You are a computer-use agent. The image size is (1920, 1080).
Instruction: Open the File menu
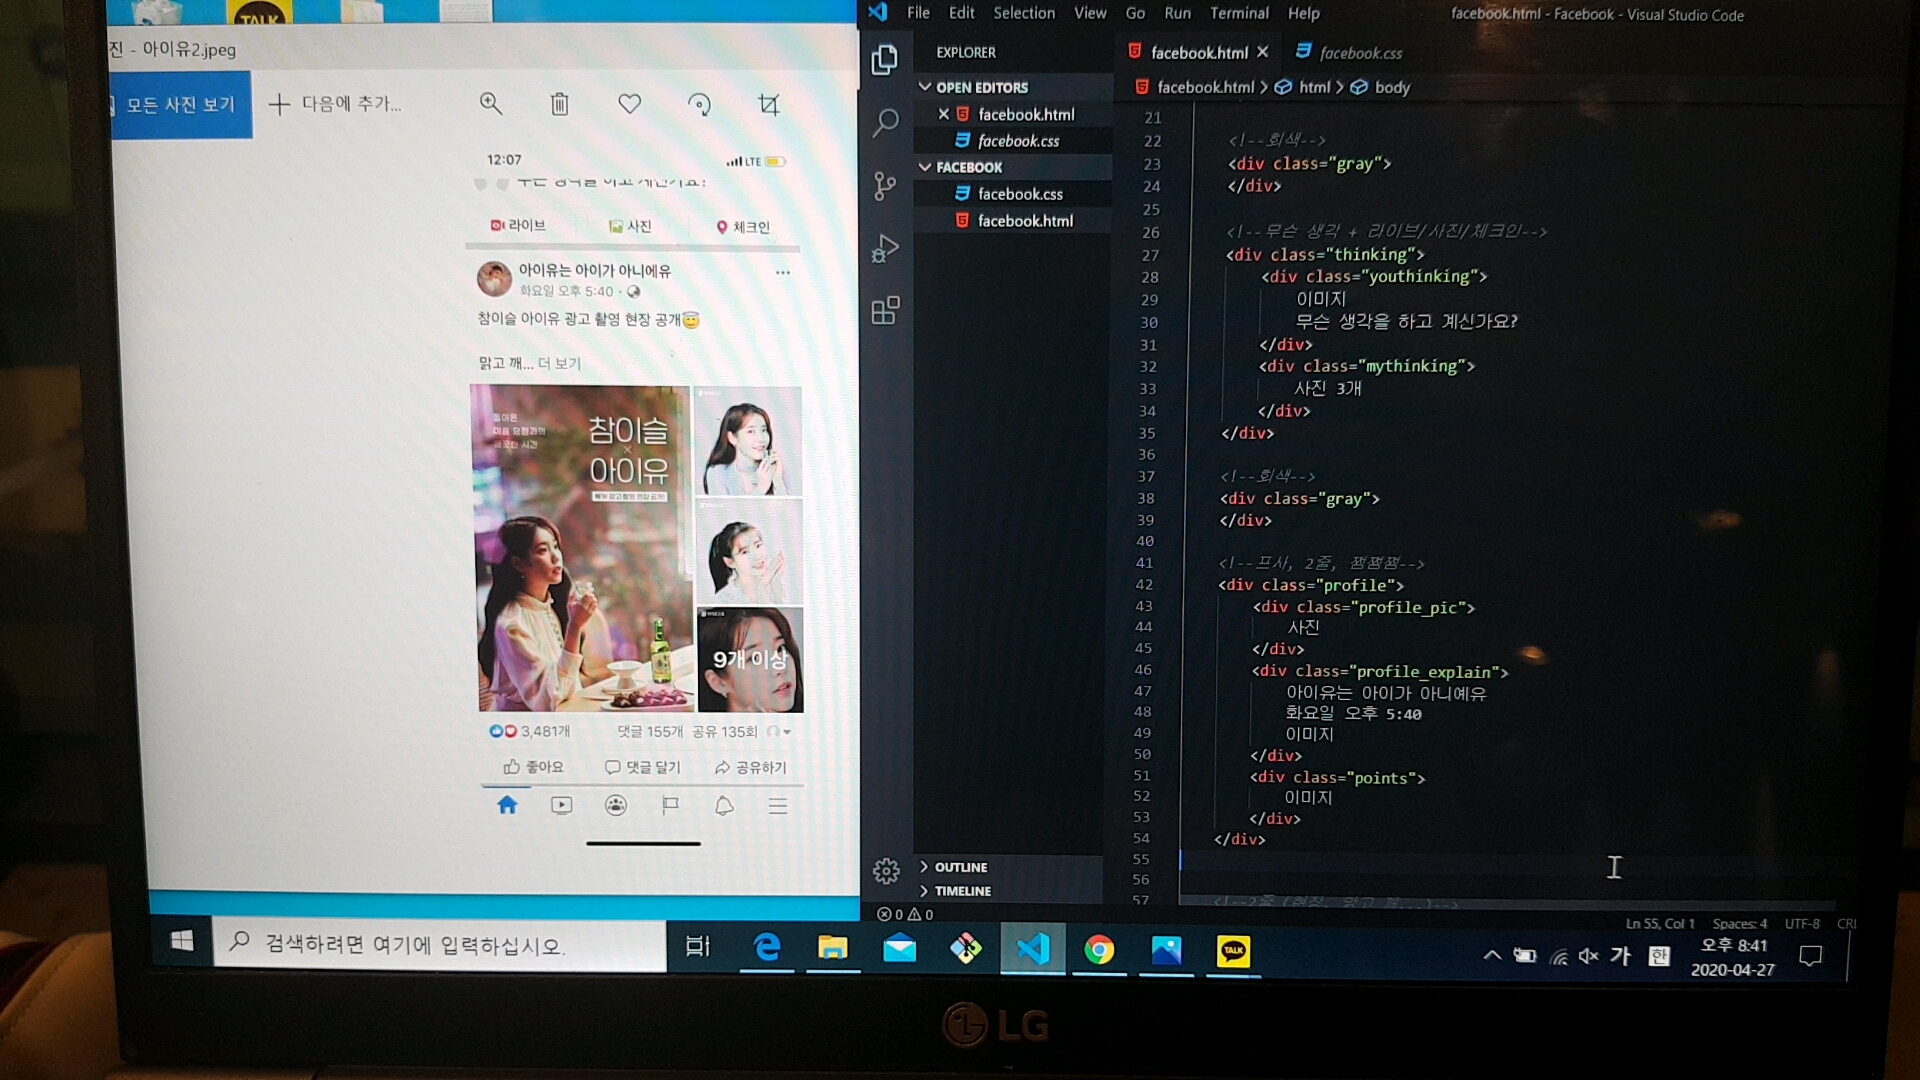(x=918, y=13)
